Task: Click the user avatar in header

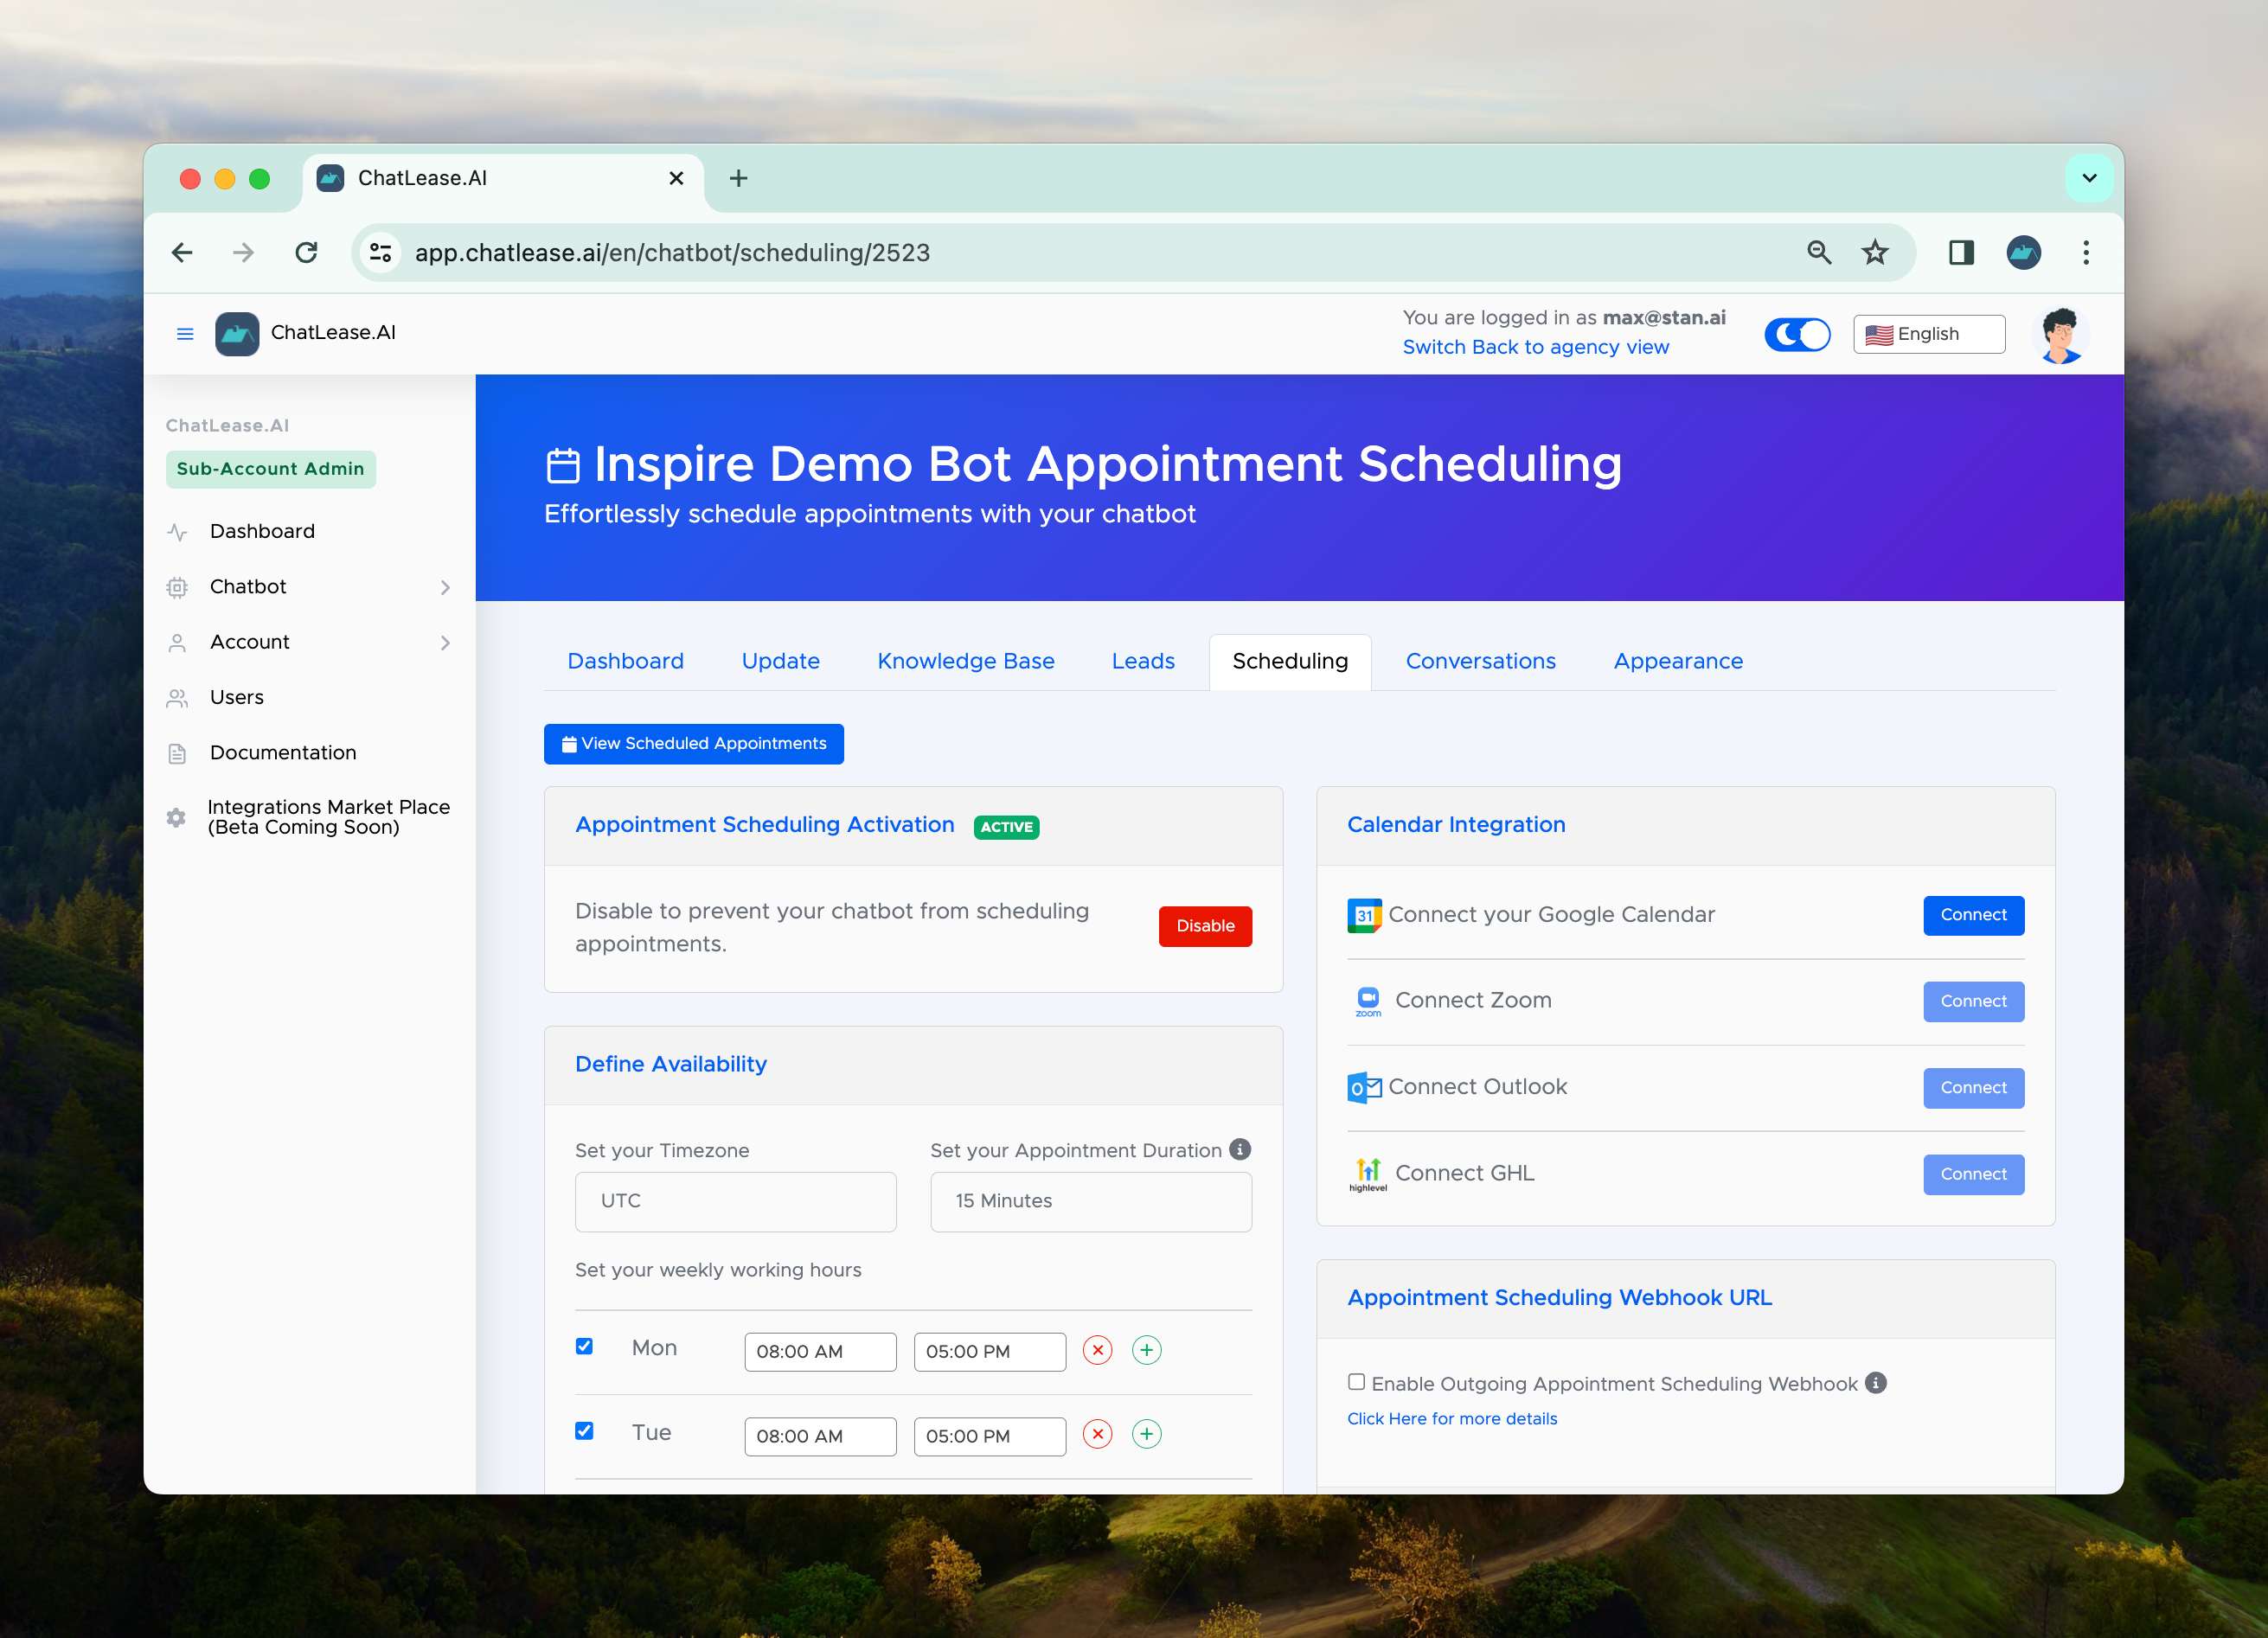Action: [2060, 335]
